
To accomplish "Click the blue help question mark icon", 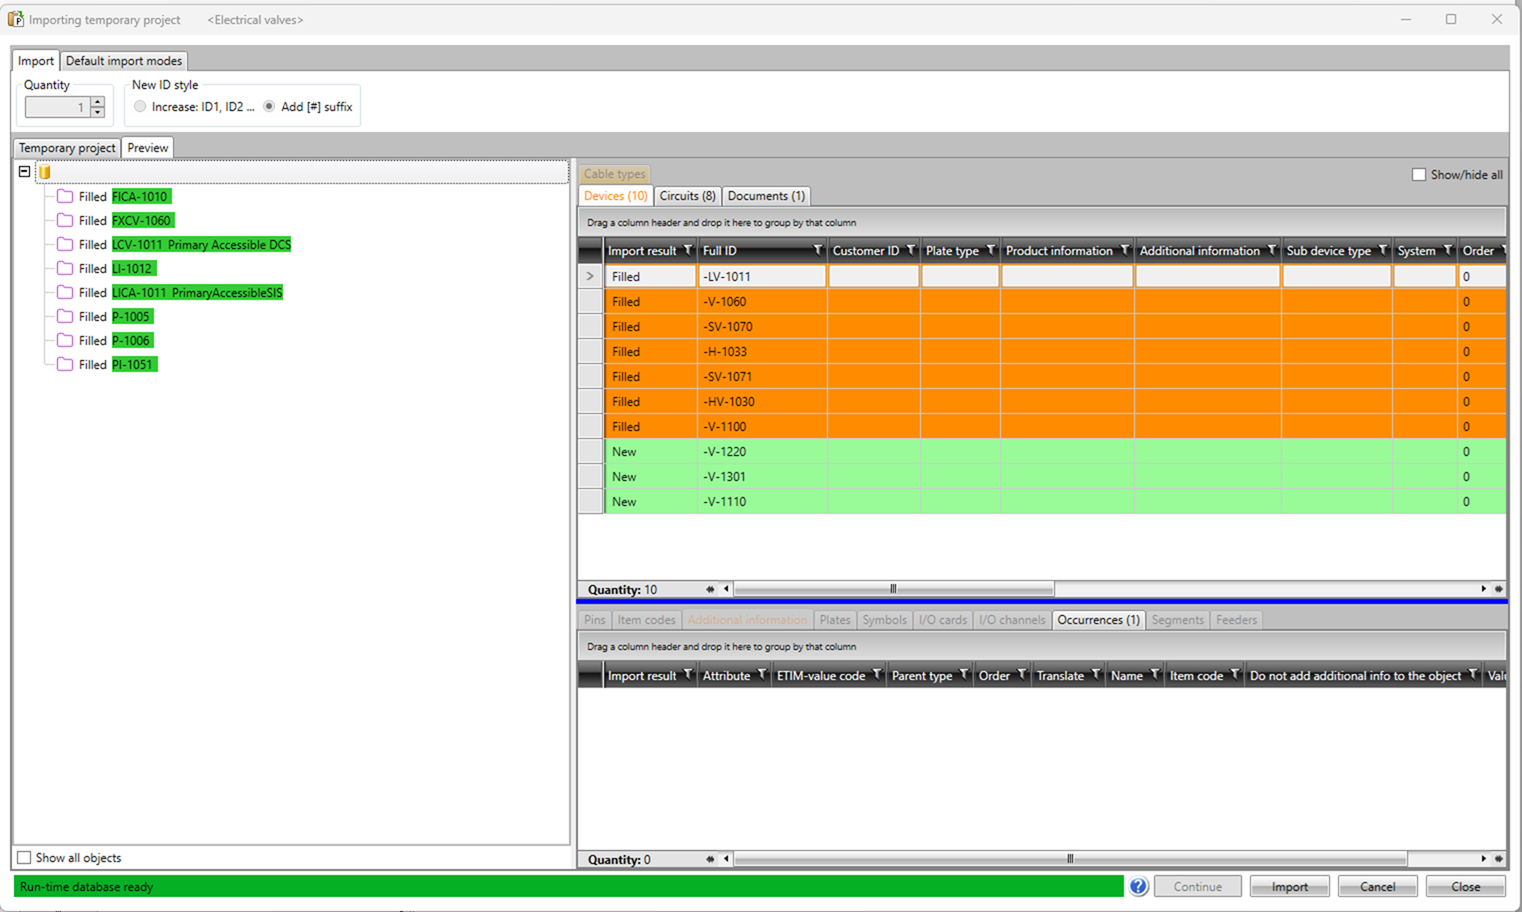I will (1138, 886).
